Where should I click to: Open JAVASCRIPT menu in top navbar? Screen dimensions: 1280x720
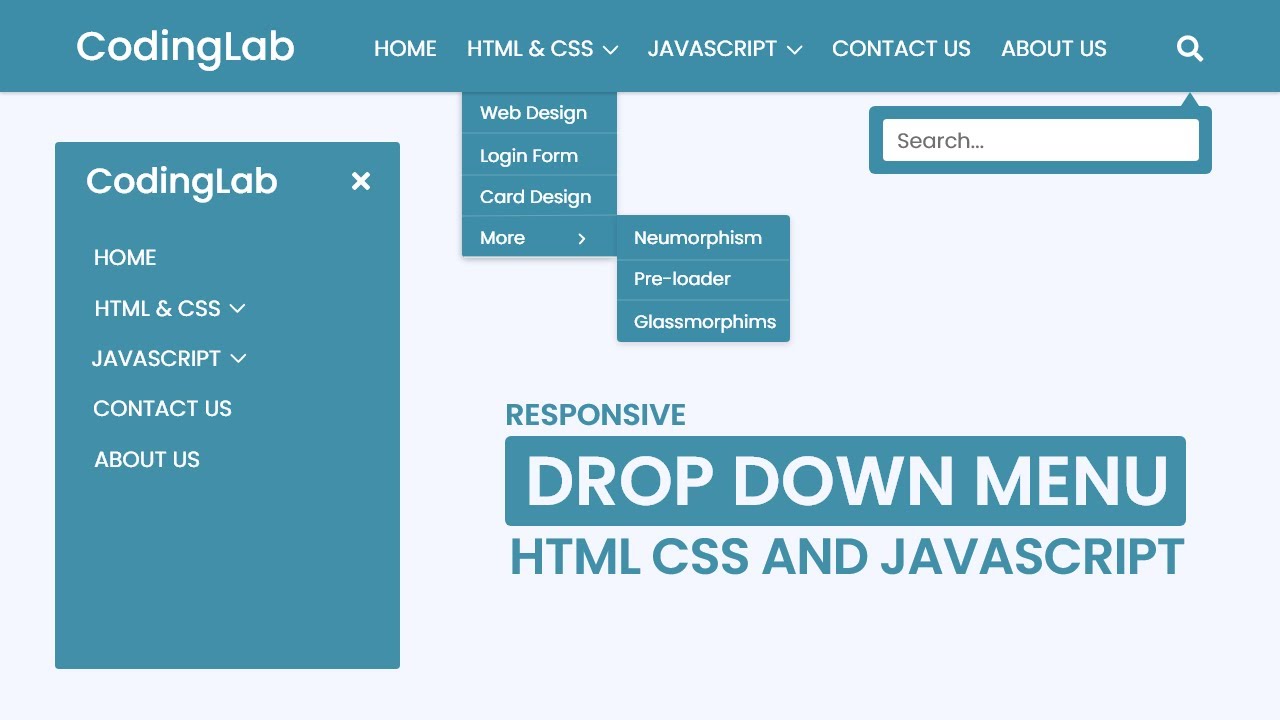[712, 49]
